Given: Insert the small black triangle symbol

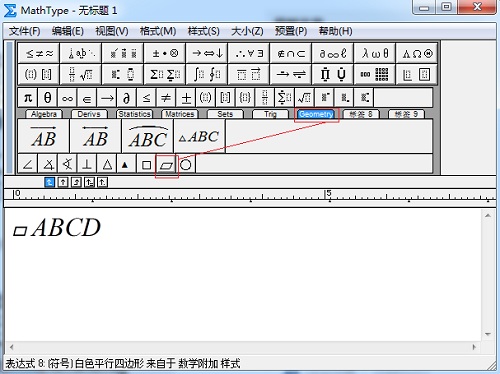Looking at the screenshot, I should [x=125, y=164].
